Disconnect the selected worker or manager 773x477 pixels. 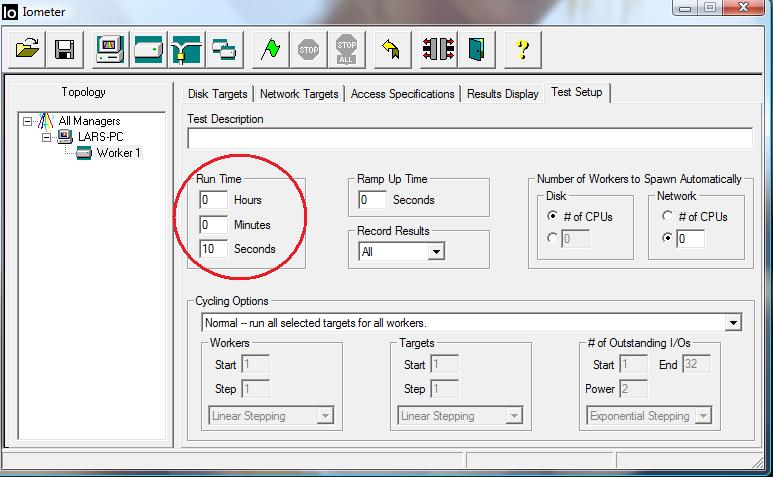click(x=438, y=49)
